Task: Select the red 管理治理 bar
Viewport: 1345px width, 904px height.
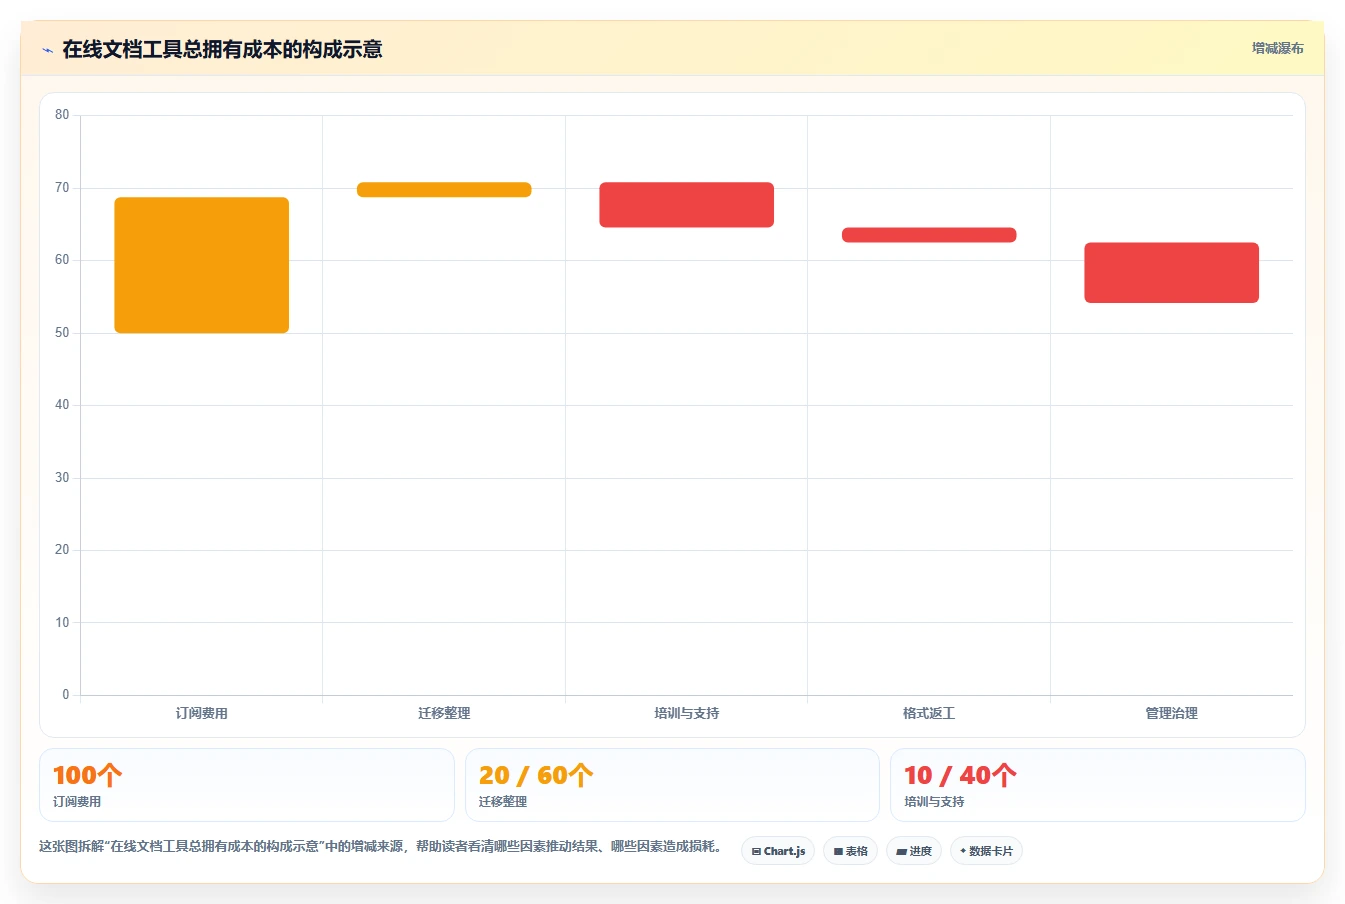Action: tap(1172, 272)
